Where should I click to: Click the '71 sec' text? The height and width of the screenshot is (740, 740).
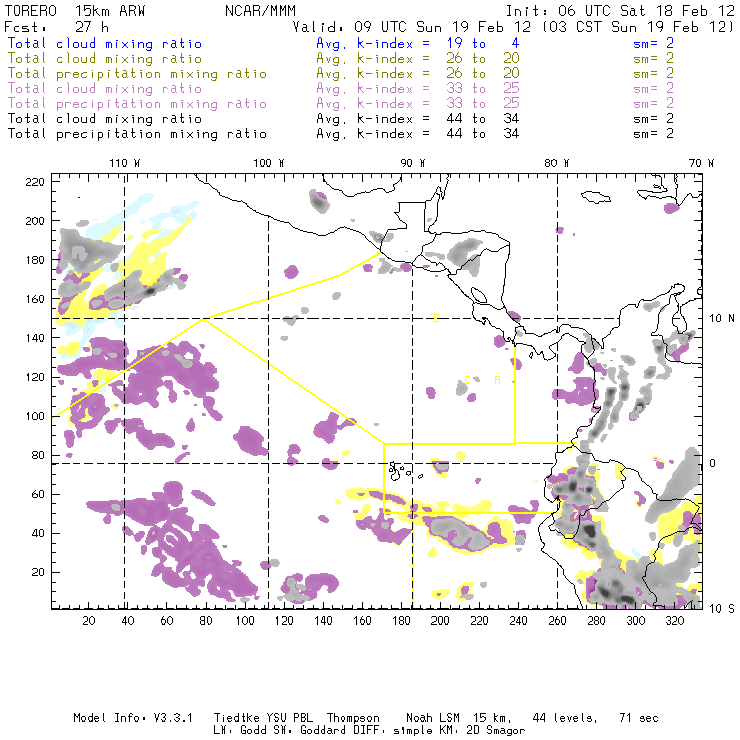[639, 718]
